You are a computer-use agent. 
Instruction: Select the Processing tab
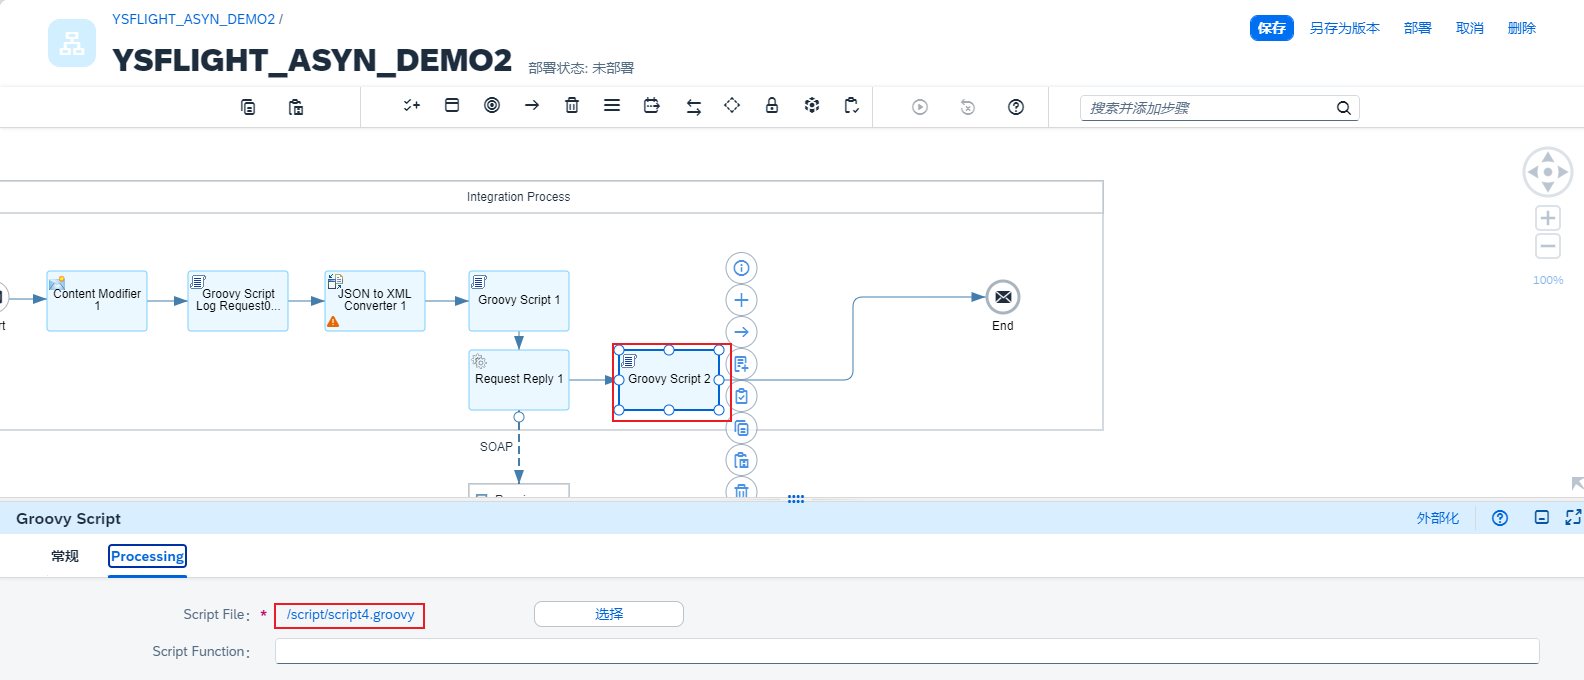[x=147, y=556]
